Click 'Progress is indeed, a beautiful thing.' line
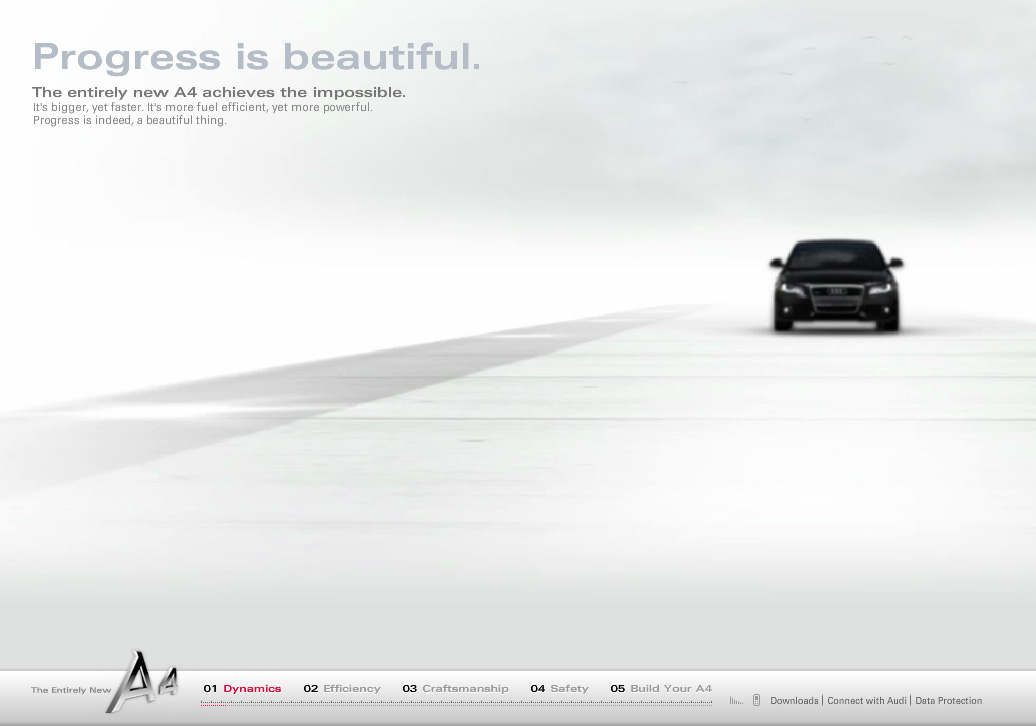Screen dimensions: 1036x726 pos(130,120)
